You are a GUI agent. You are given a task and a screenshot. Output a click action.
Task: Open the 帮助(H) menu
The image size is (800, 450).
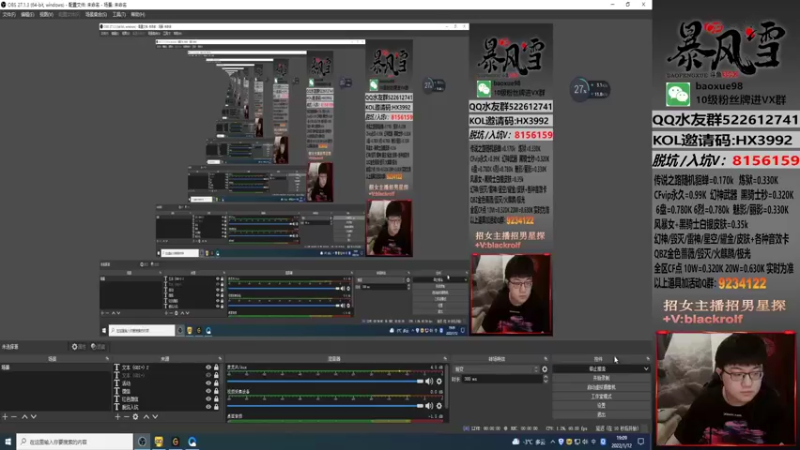[138, 14]
